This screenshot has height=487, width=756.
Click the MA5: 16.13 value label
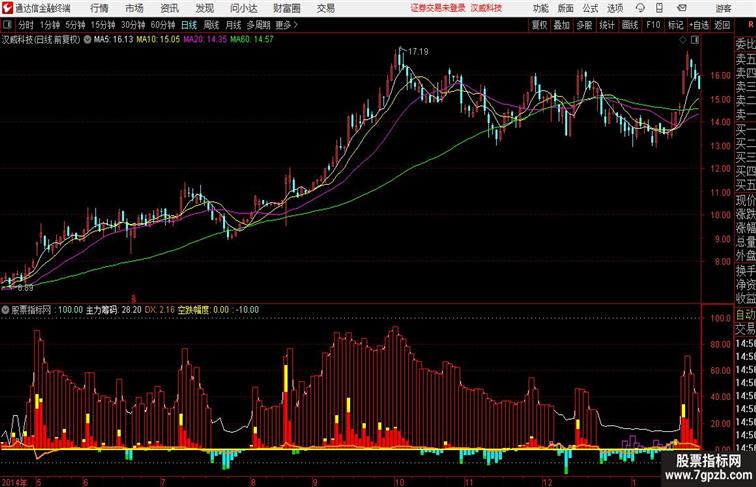[x=113, y=40]
